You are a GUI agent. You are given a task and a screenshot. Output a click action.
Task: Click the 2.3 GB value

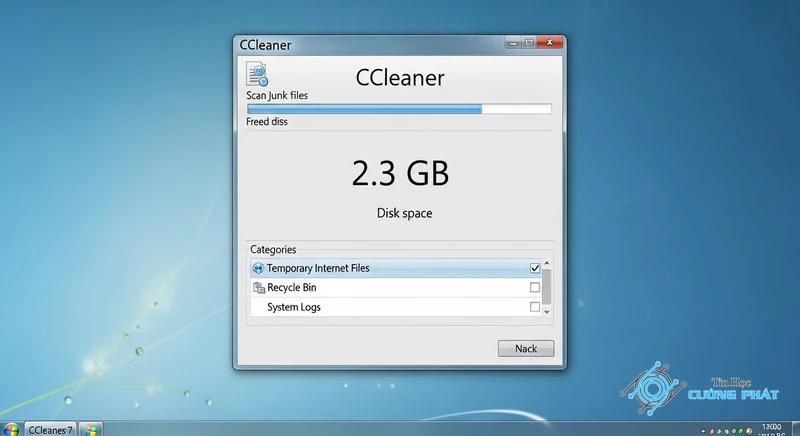tap(401, 173)
